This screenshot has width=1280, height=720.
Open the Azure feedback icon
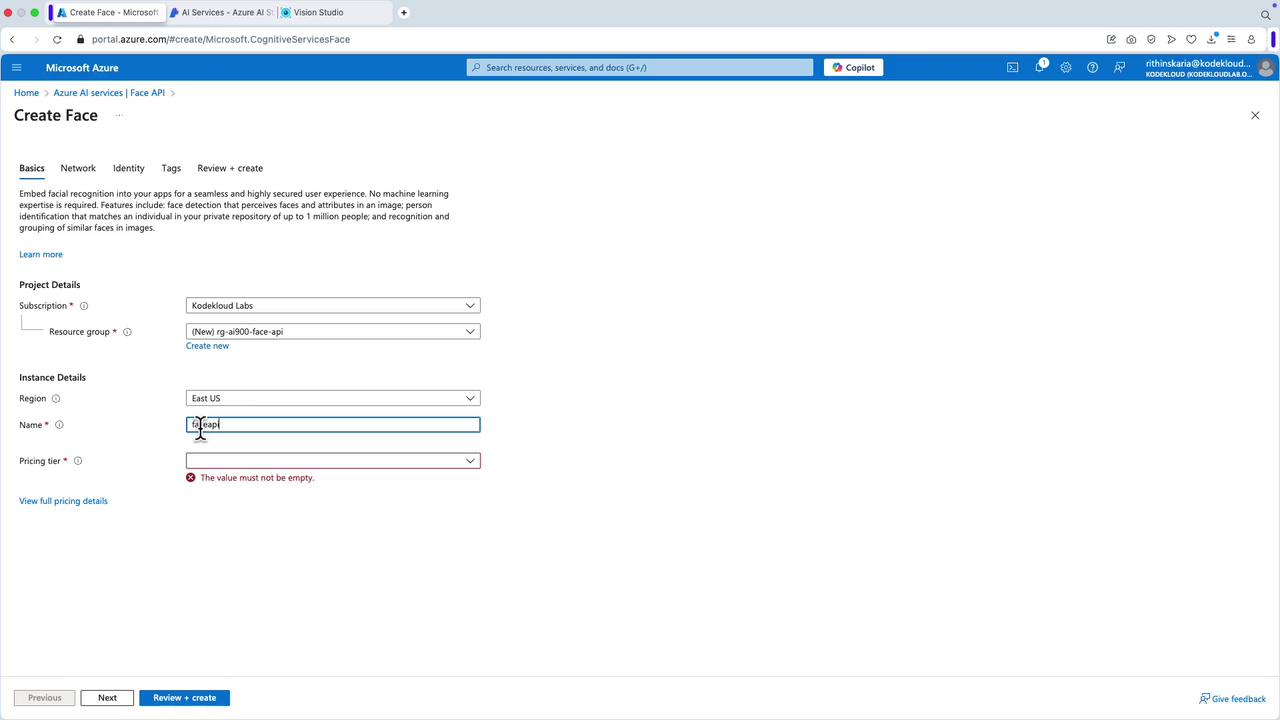tap(1119, 68)
